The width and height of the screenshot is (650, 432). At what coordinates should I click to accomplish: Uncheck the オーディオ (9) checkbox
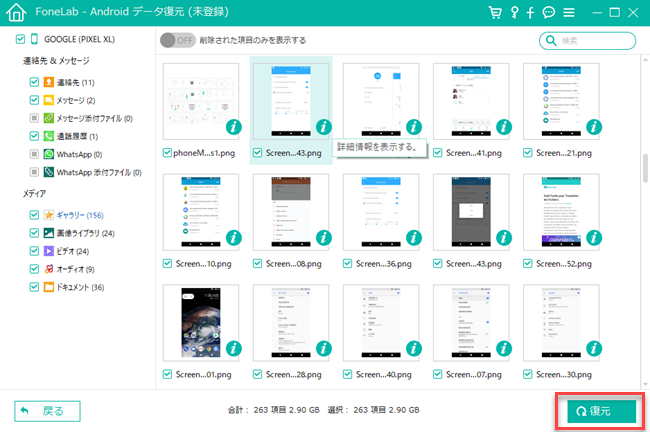point(34,269)
